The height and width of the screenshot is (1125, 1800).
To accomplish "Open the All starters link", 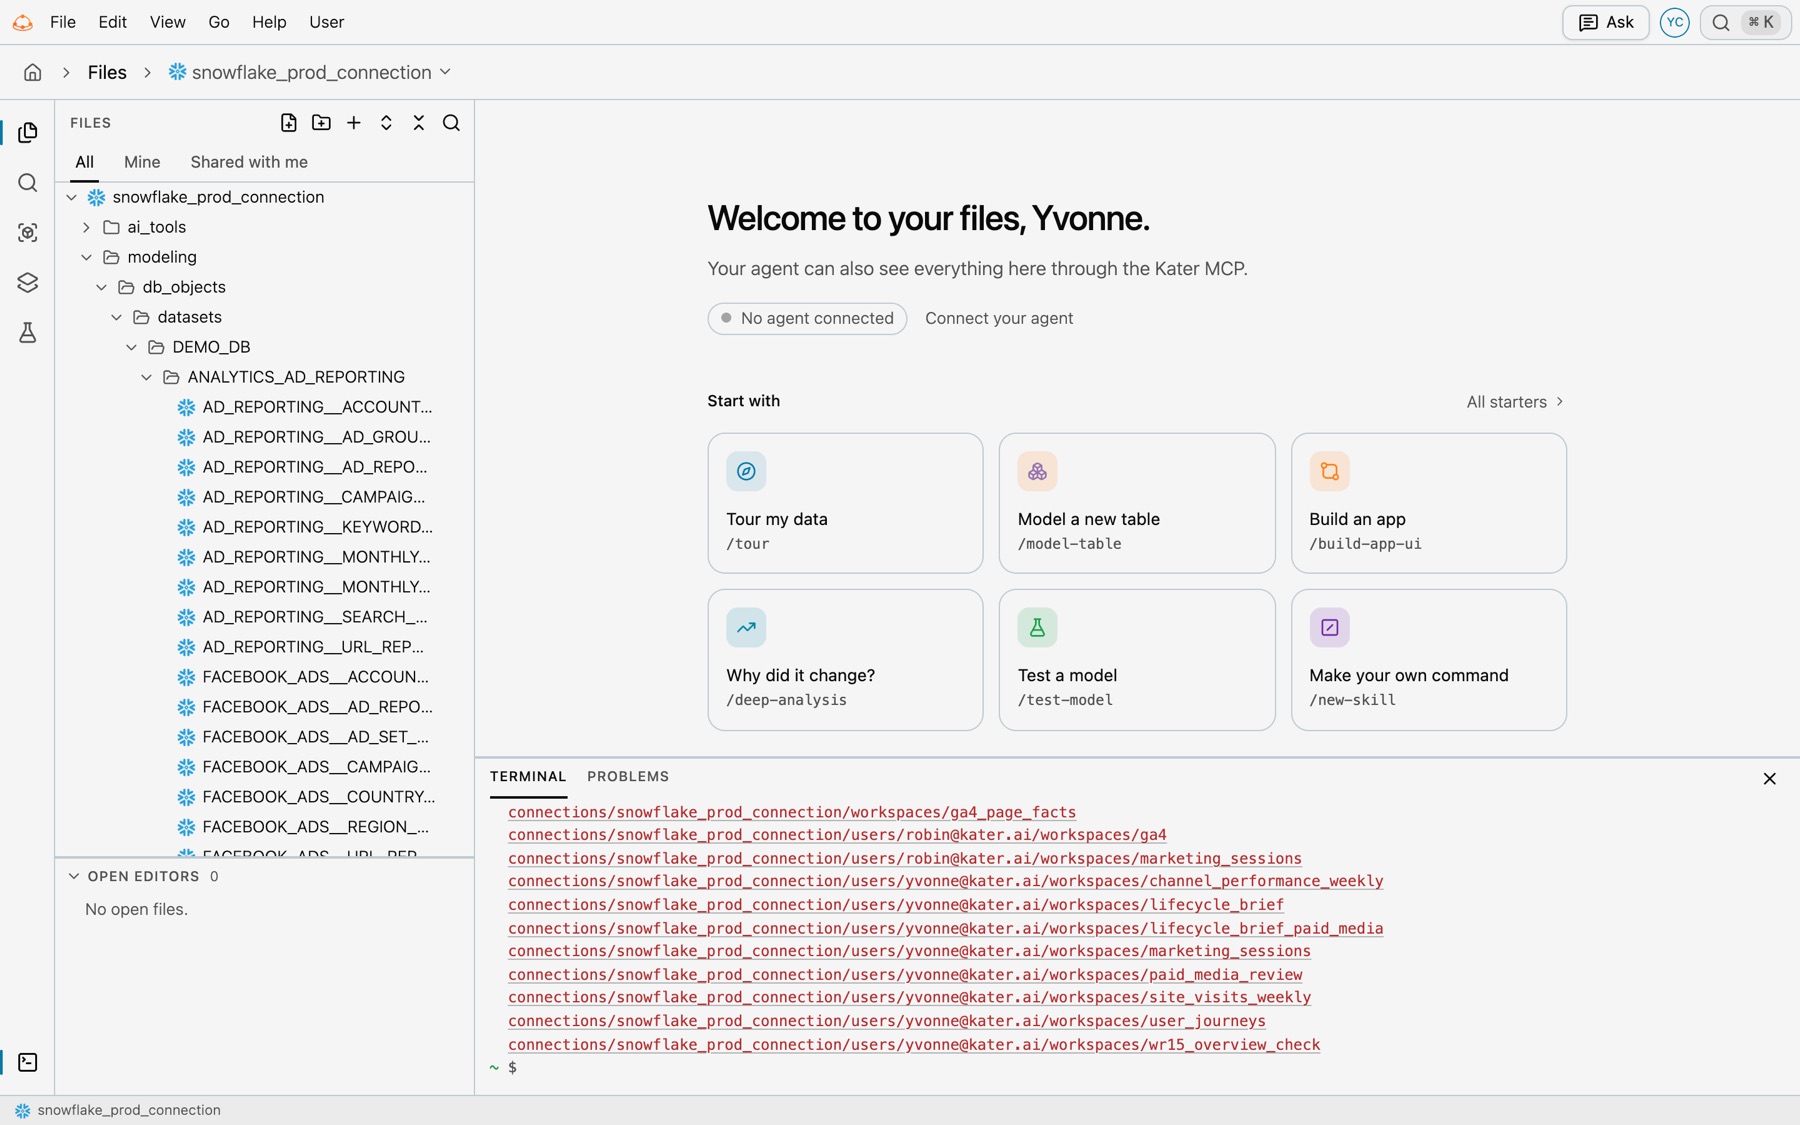I will [1515, 401].
